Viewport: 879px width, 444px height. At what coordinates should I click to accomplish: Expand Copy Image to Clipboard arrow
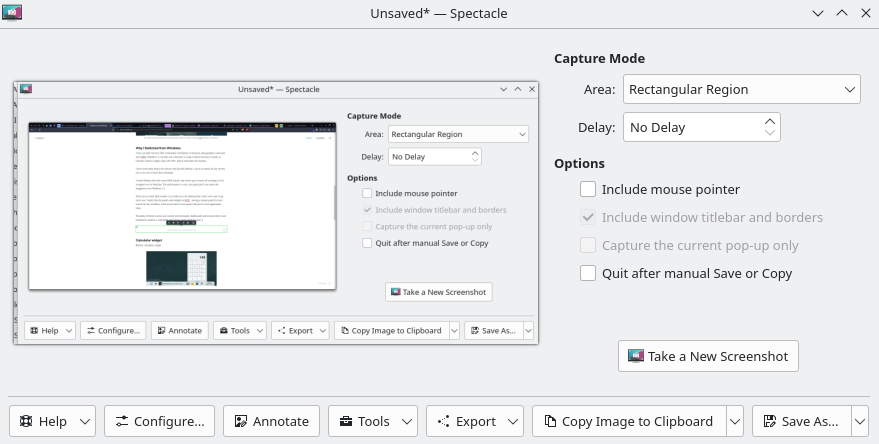click(x=735, y=421)
